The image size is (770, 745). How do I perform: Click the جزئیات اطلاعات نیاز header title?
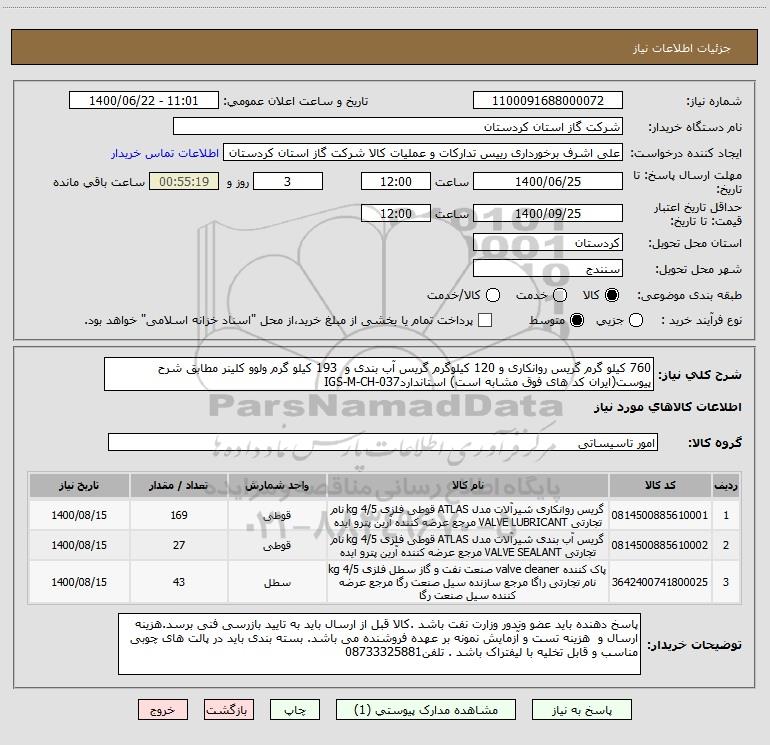682,48
